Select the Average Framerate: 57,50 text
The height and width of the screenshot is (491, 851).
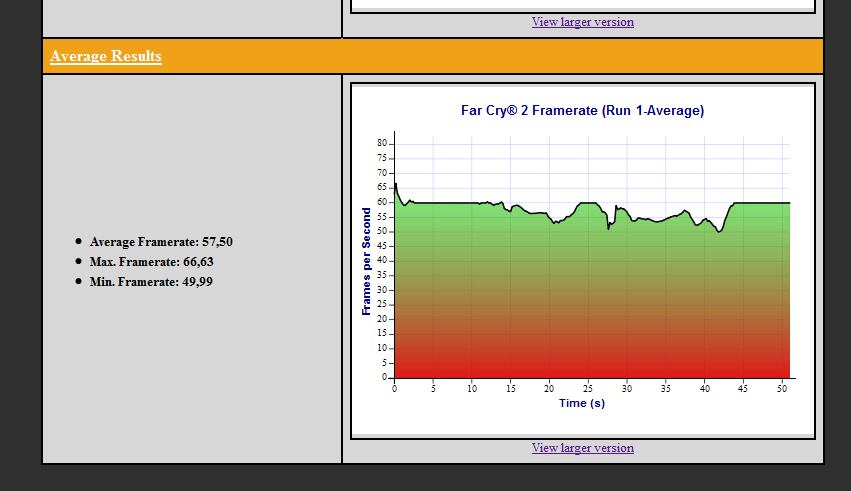pyautogui.click(x=161, y=242)
